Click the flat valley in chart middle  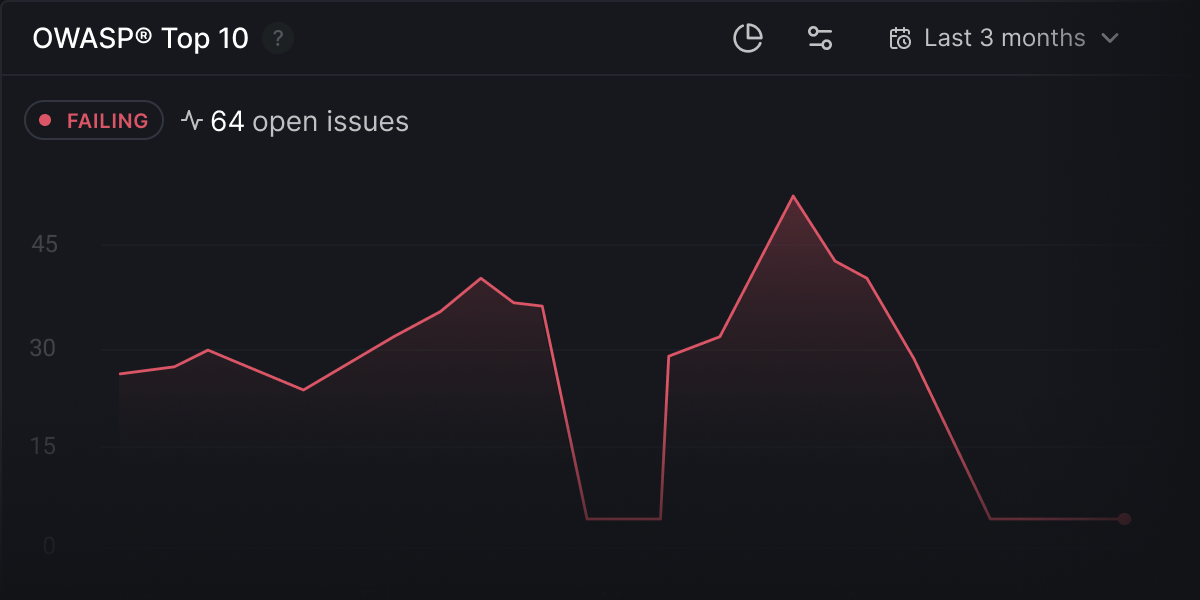click(x=623, y=519)
